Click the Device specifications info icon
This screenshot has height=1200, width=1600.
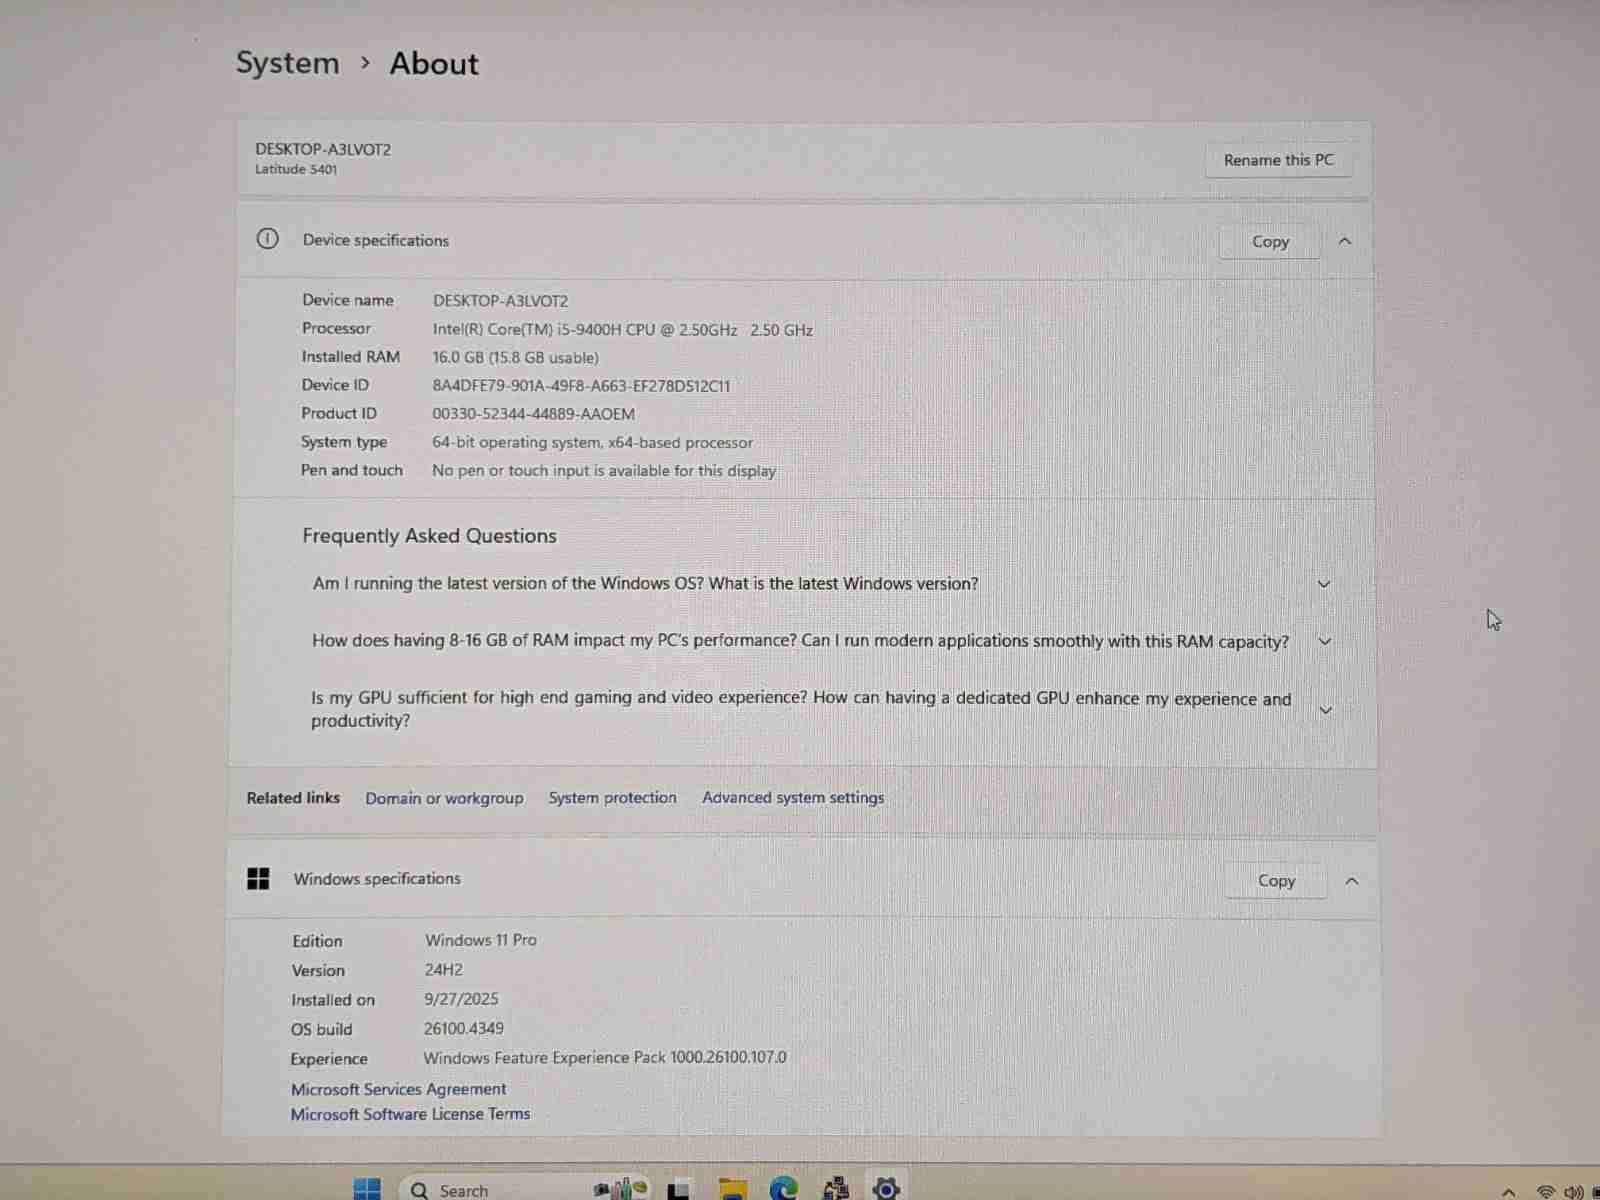point(267,239)
